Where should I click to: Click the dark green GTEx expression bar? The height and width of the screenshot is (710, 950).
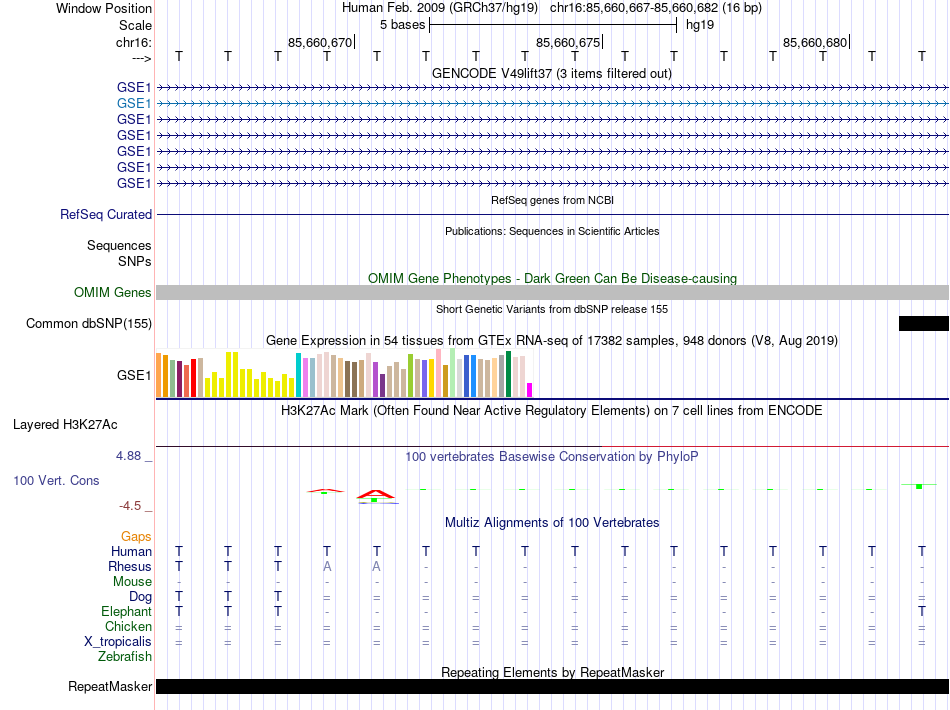(x=508, y=374)
